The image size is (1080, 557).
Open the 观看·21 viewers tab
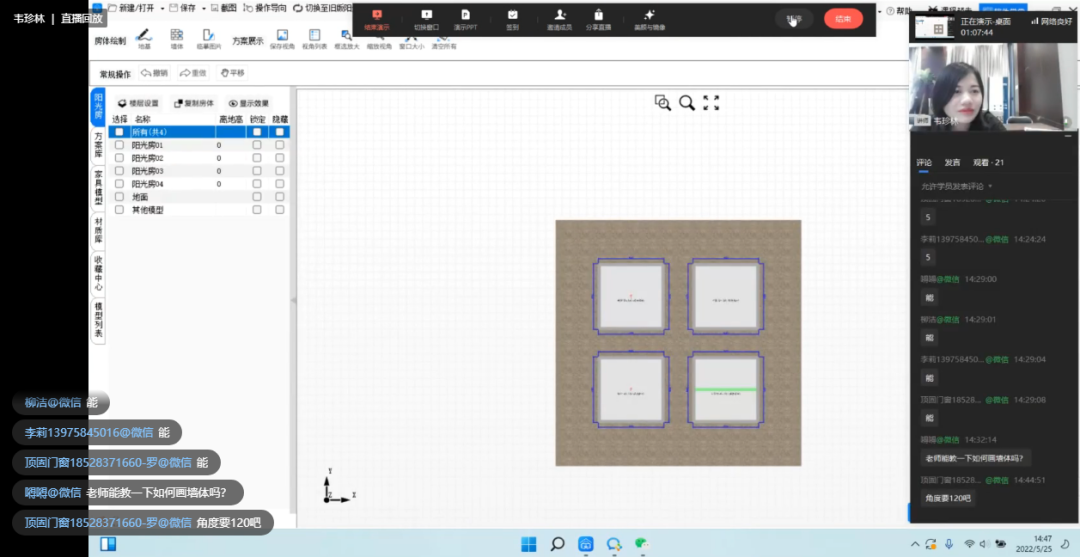988,162
